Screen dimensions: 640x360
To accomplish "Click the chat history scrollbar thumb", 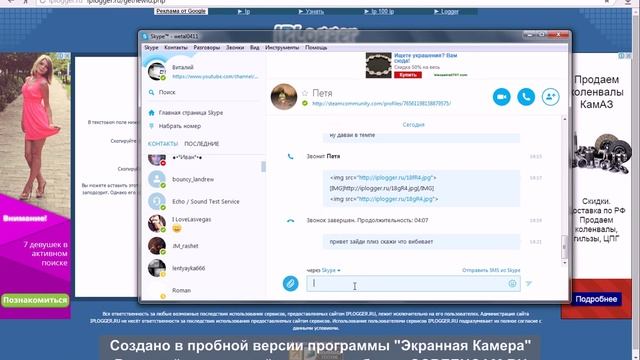I will (x=564, y=247).
